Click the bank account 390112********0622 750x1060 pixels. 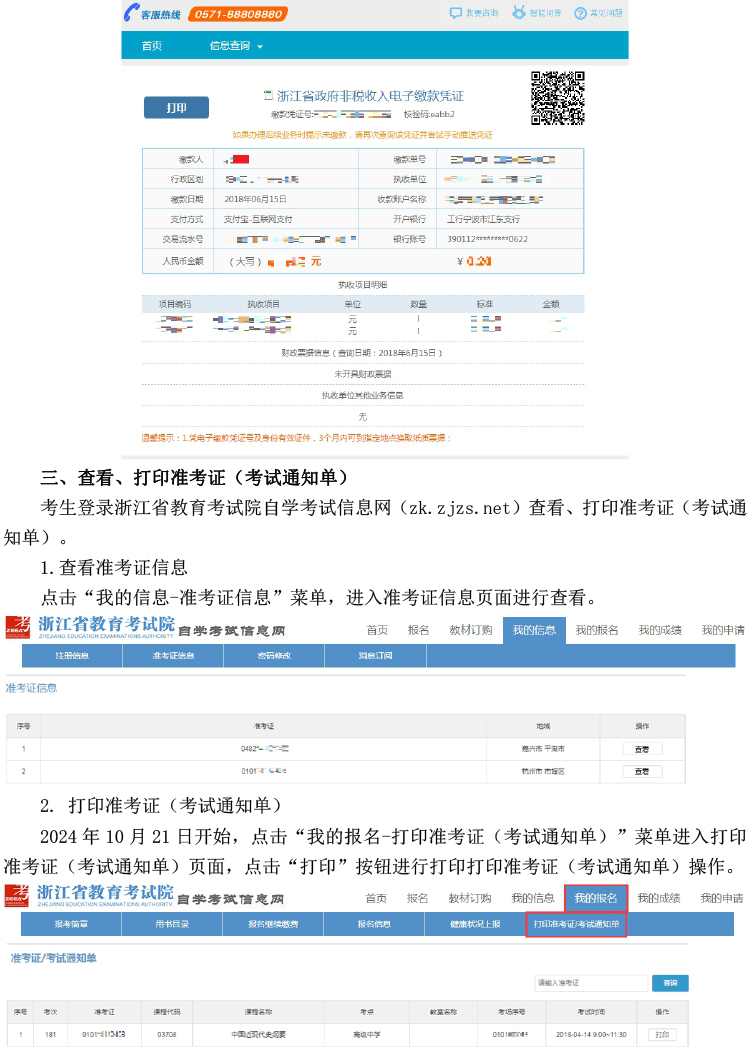click(488, 239)
